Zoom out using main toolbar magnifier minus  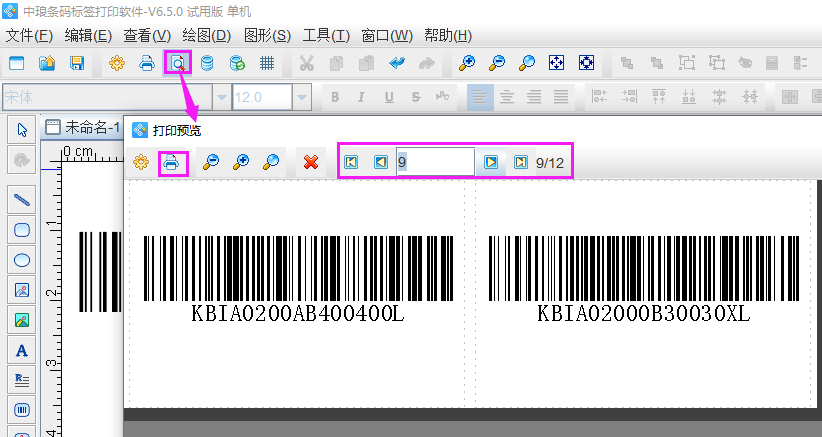pyautogui.click(x=496, y=63)
